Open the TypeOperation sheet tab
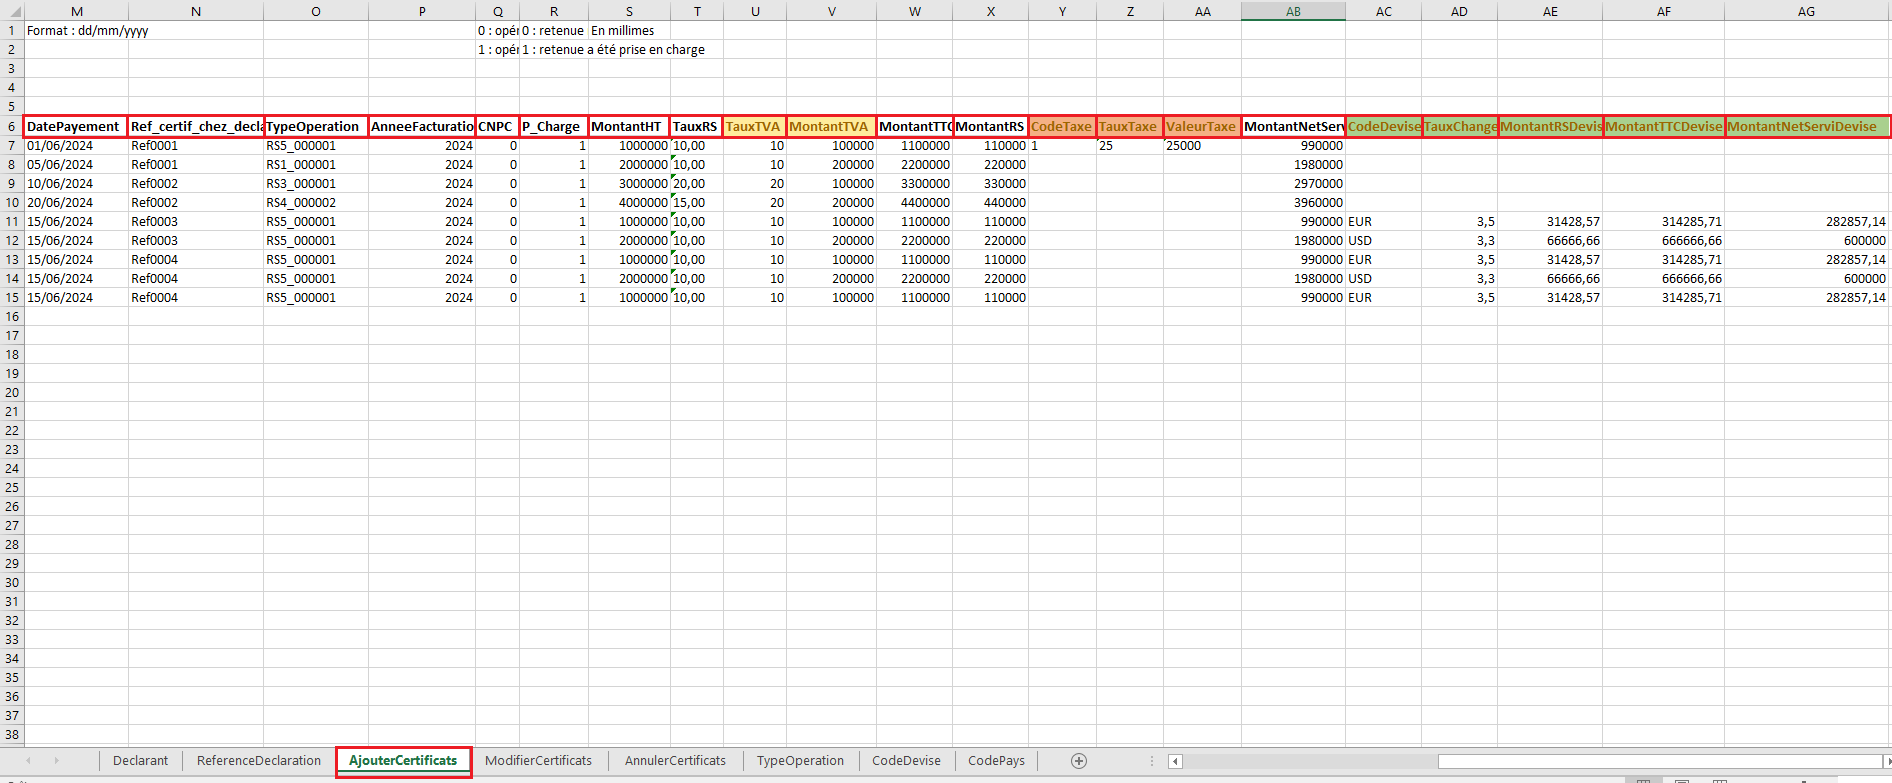 pyautogui.click(x=800, y=761)
